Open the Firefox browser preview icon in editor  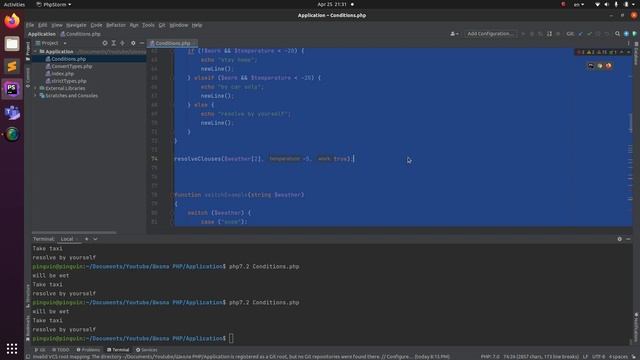click(x=608, y=66)
